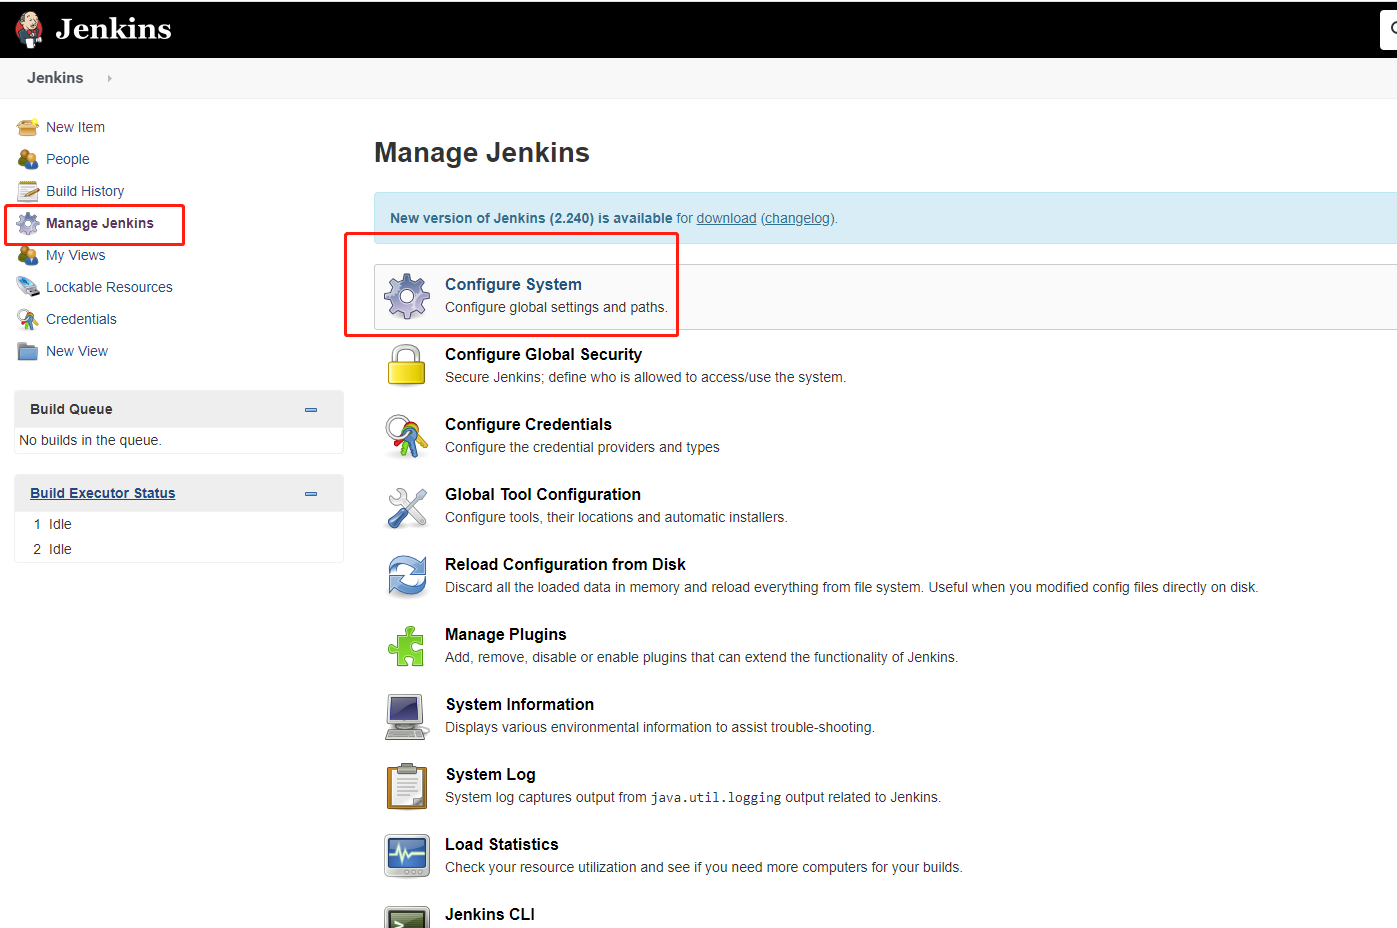Screen dimensions: 1397x928
Task: Collapse the Build Queue panel
Action: click(310, 409)
